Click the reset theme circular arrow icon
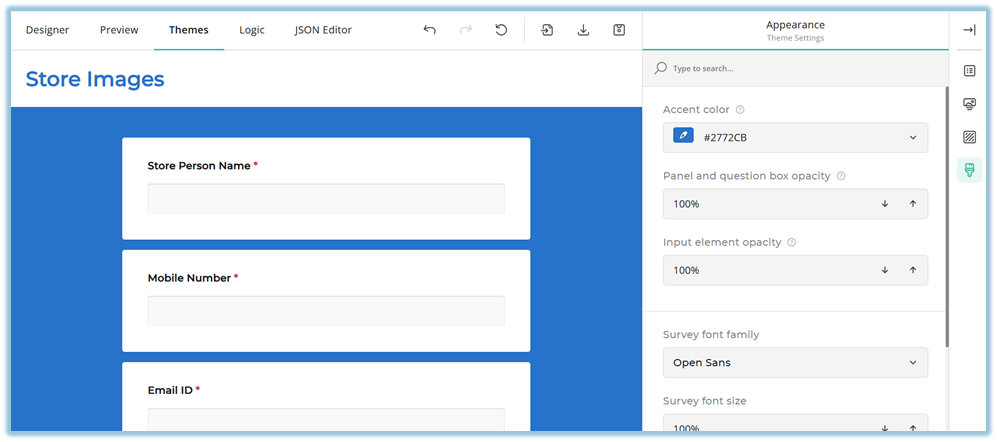 pyautogui.click(x=501, y=30)
